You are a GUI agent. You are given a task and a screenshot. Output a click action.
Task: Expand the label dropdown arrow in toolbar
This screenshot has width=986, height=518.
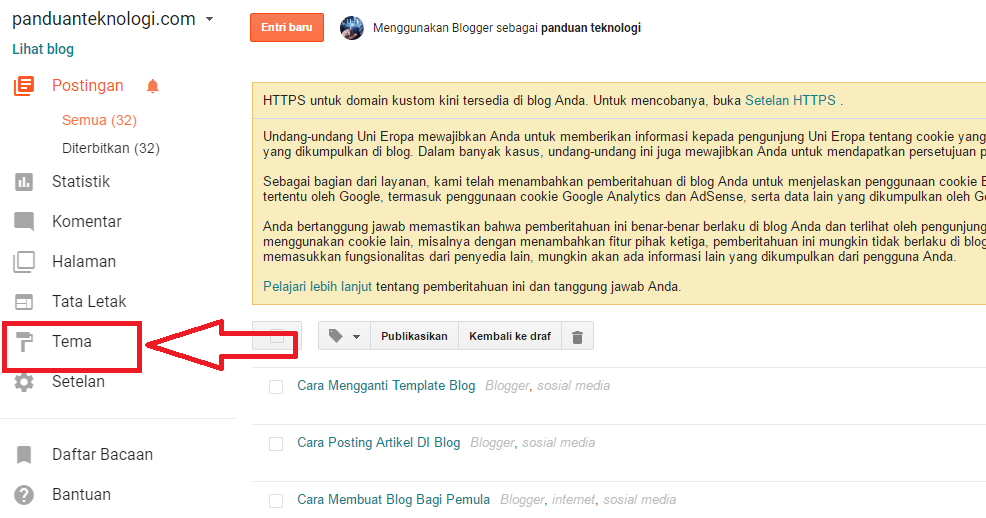(357, 337)
